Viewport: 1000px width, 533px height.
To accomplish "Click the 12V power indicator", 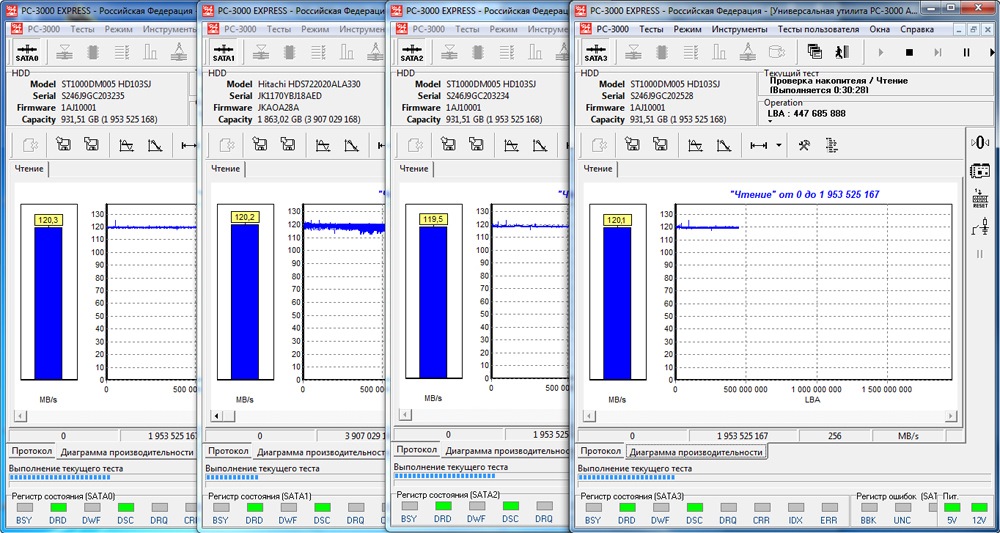I will 979,507.
